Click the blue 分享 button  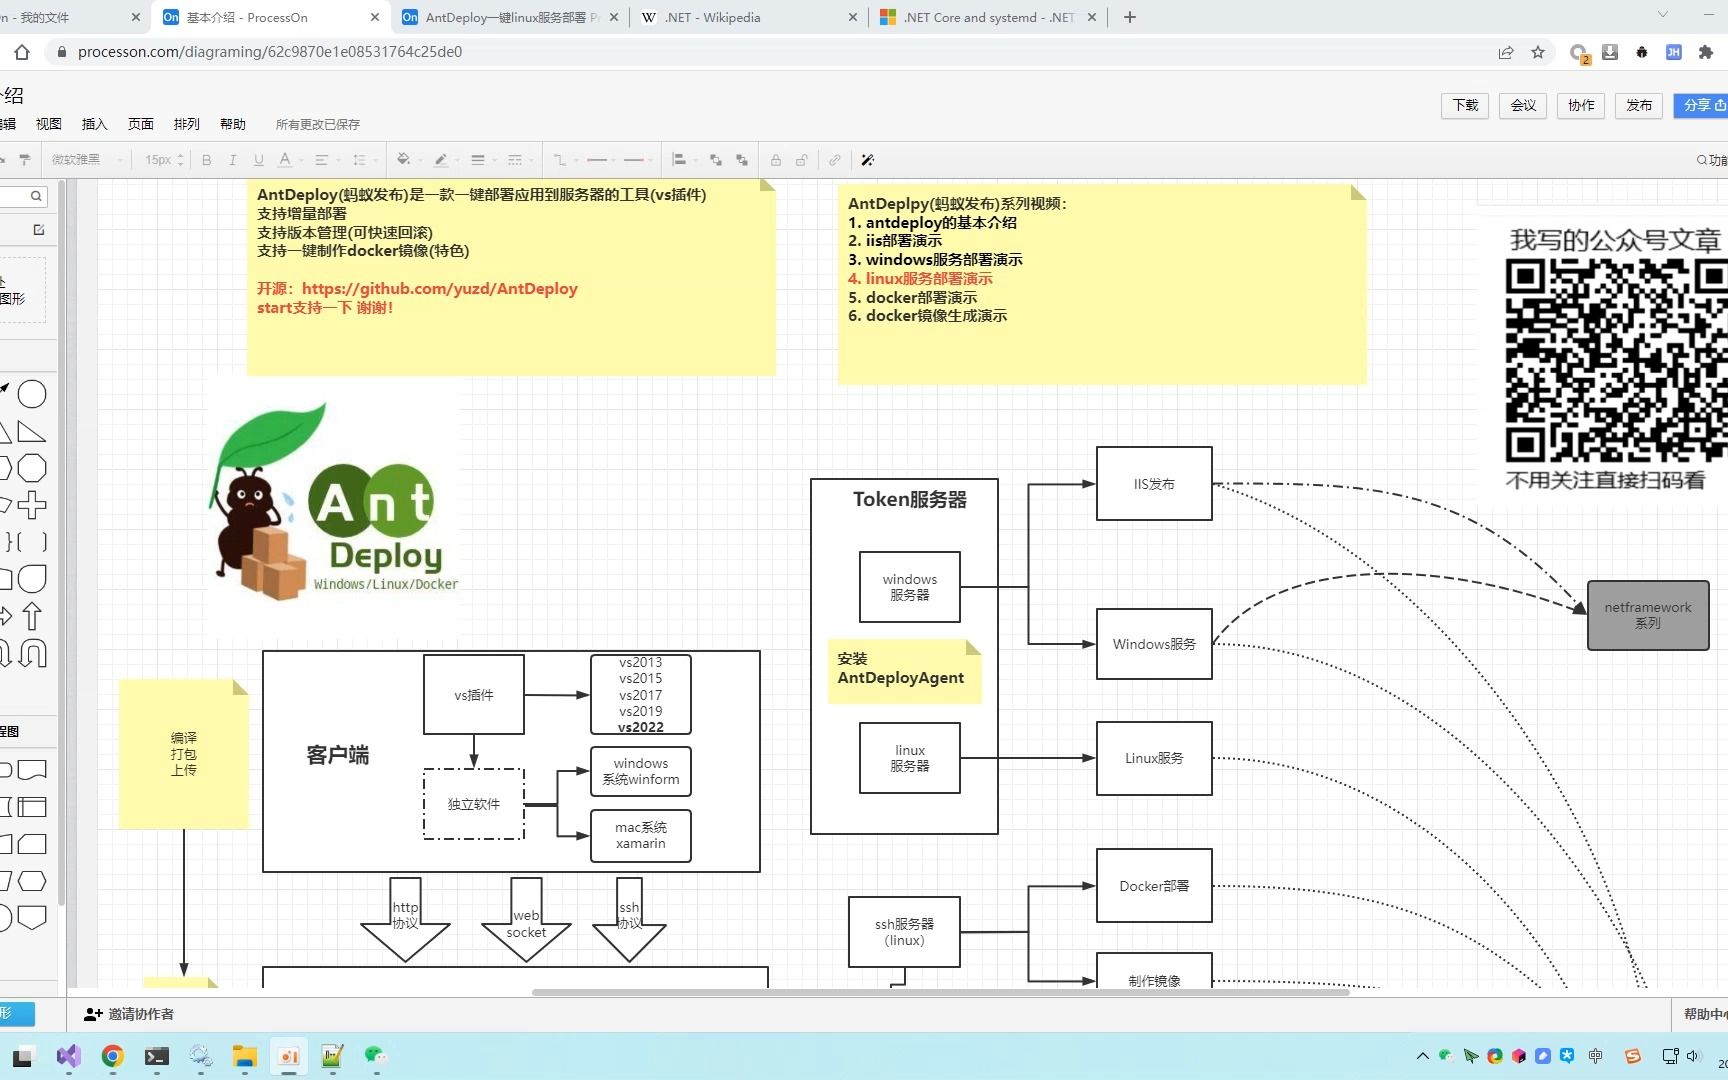[1701, 105]
